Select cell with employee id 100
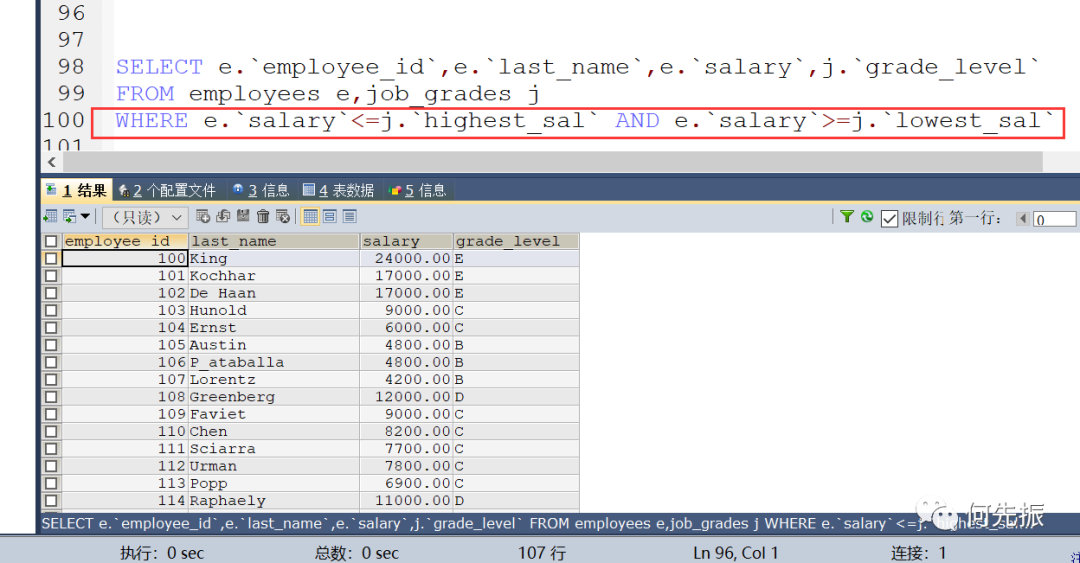The width and height of the screenshot is (1080, 563). tap(125, 258)
